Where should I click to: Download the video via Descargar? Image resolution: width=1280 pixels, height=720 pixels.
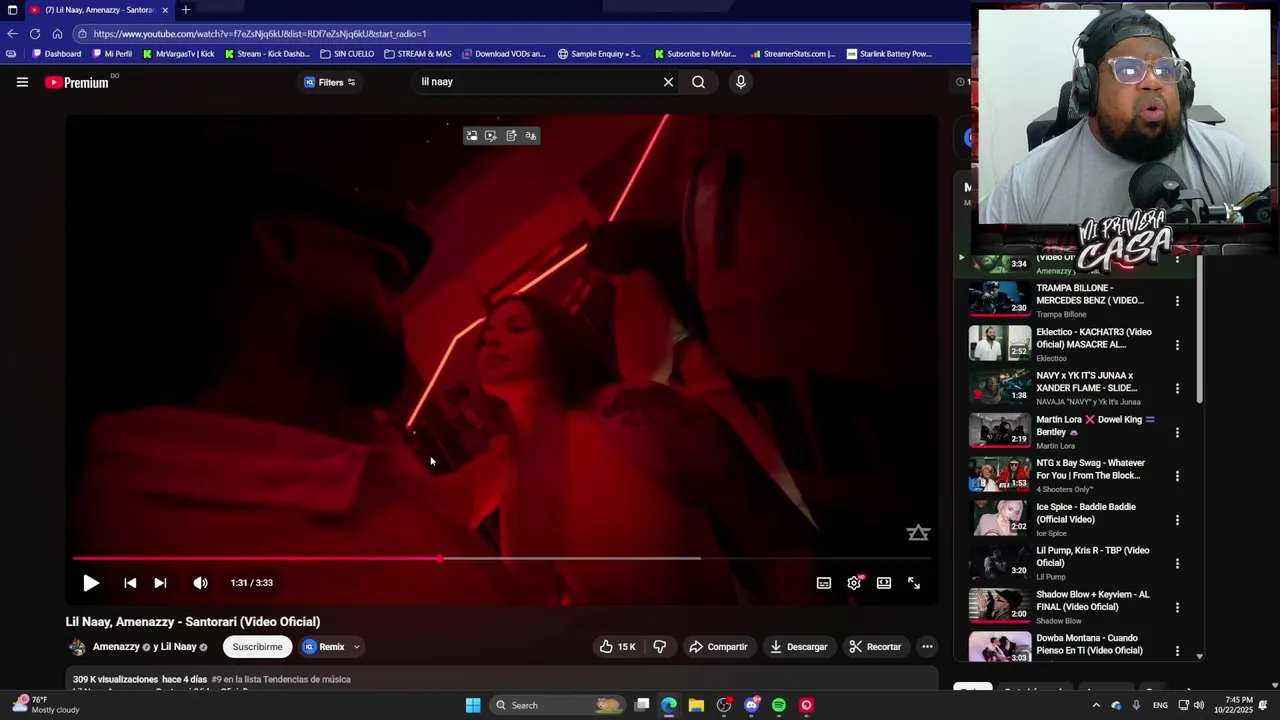click(x=798, y=647)
